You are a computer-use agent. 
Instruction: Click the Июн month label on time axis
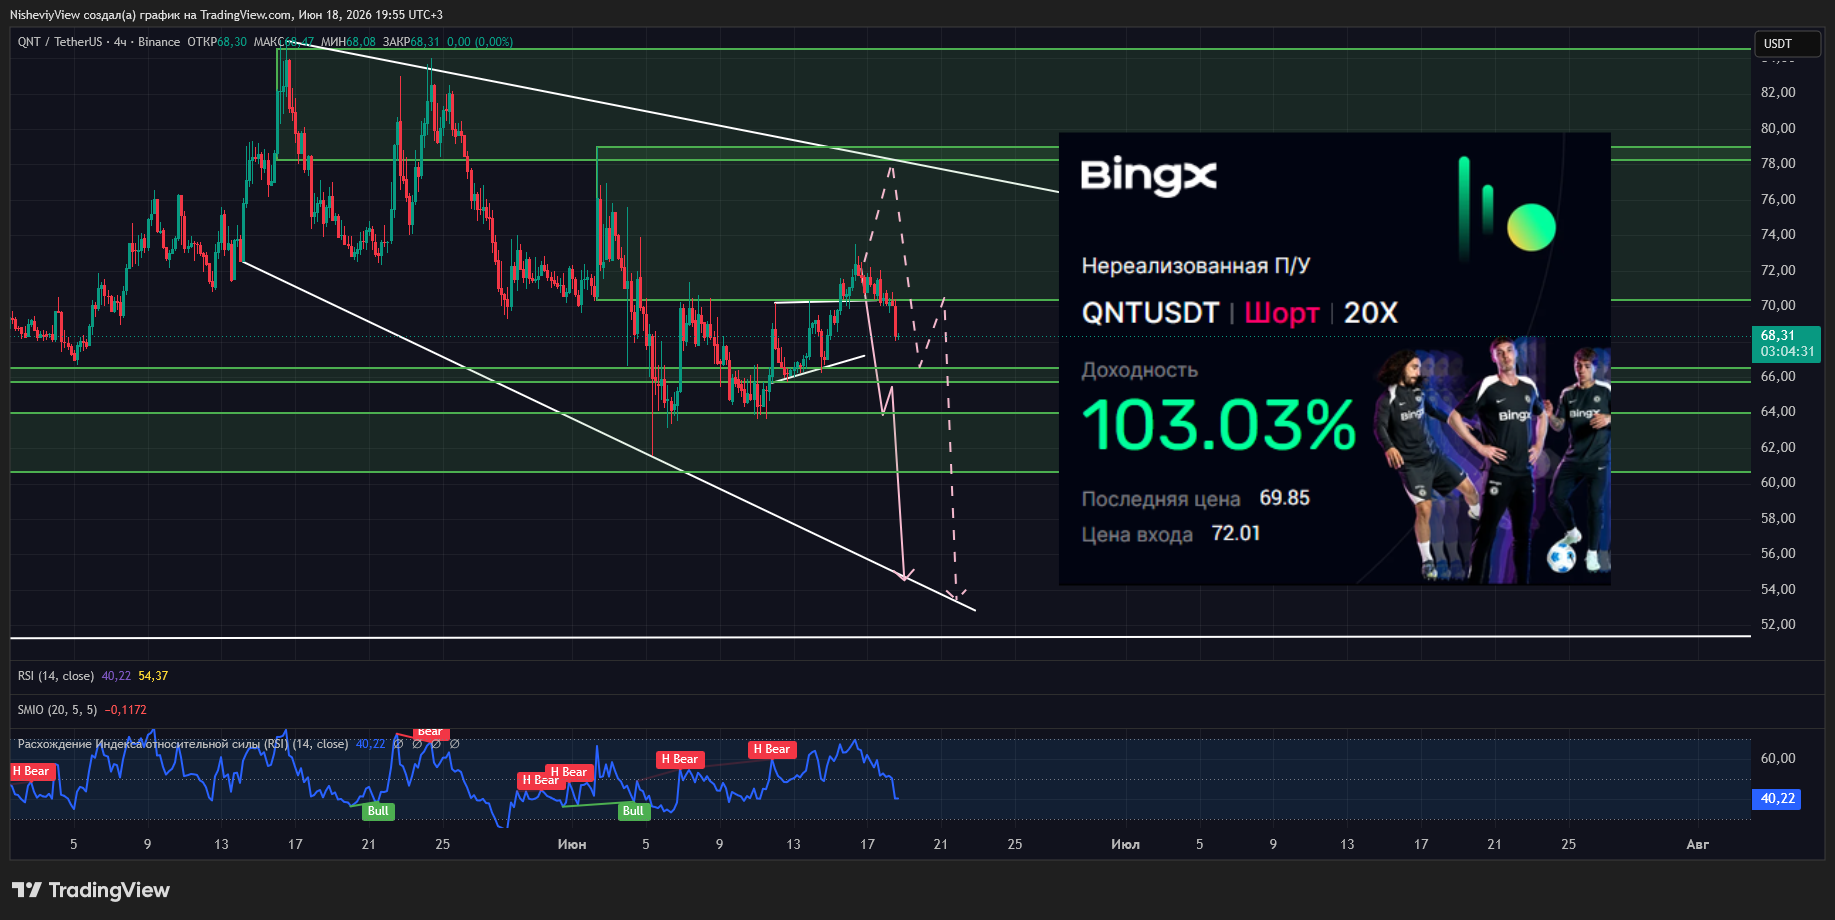point(572,845)
